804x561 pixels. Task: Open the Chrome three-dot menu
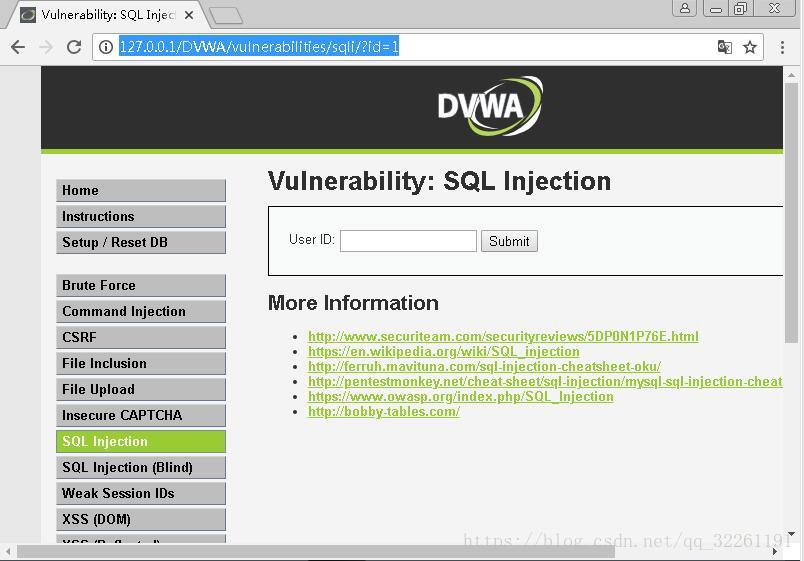click(782, 47)
